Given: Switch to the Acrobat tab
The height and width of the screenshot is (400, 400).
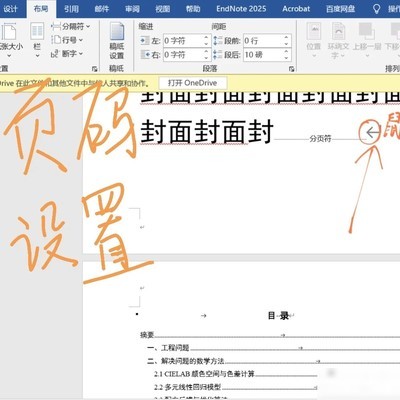Looking at the screenshot, I should 296,9.
